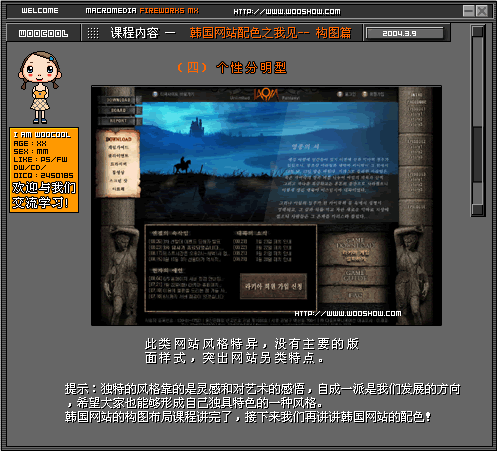Click the pixel girl avatar
The height and width of the screenshot is (451, 497).
pos(40,87)
